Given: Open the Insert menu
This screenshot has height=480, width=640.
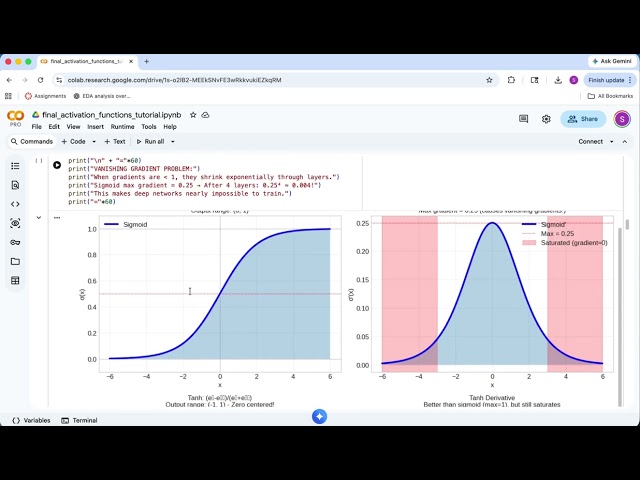Looking at the screenshot, I should 96,127.
